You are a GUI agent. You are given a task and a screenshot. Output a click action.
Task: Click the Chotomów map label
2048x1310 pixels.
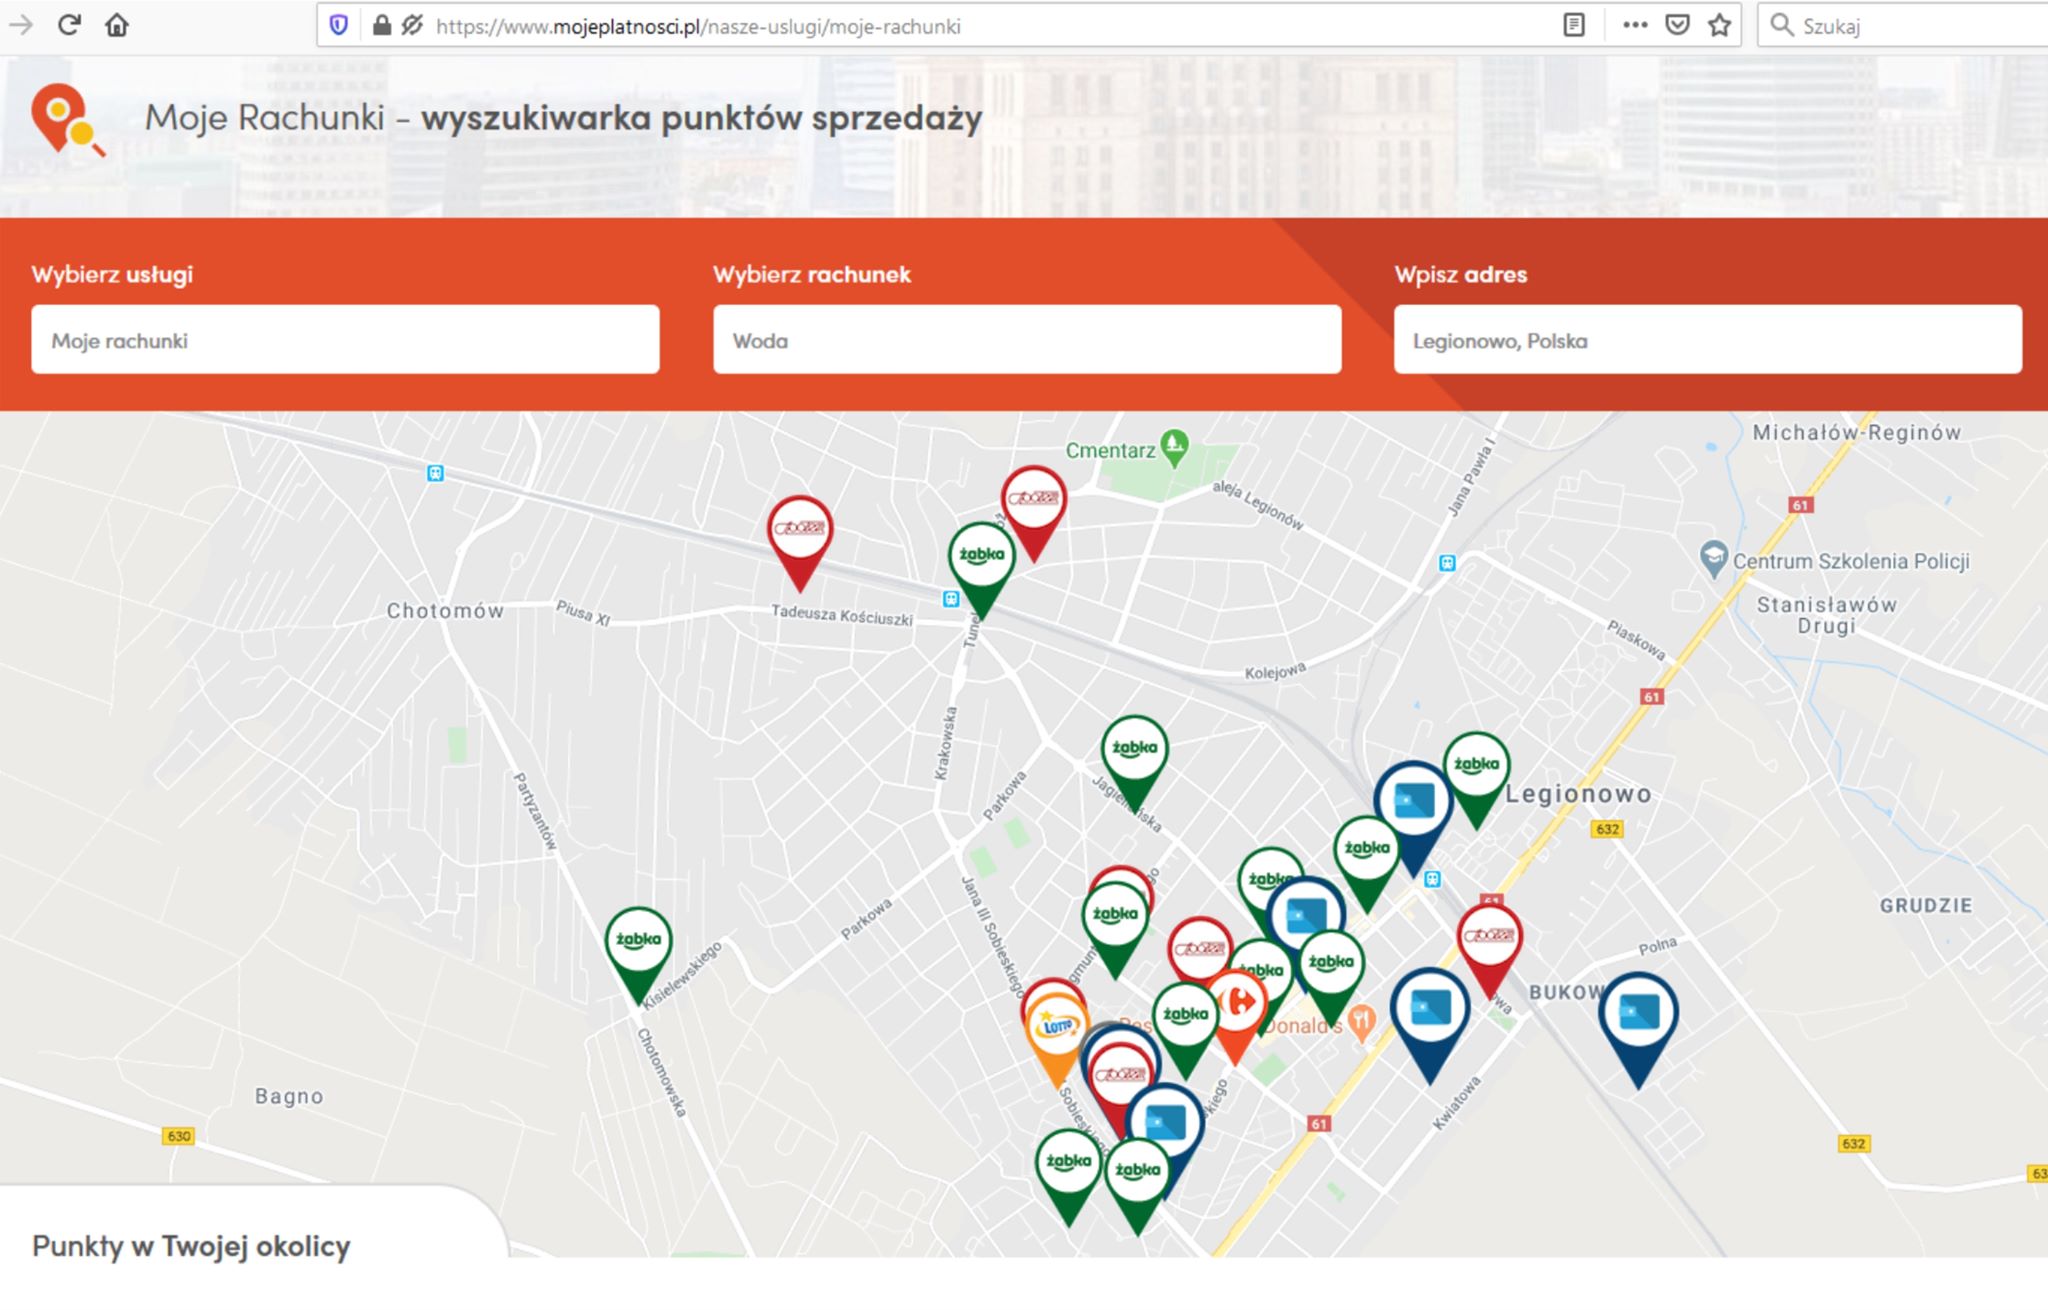click(445, 610)
